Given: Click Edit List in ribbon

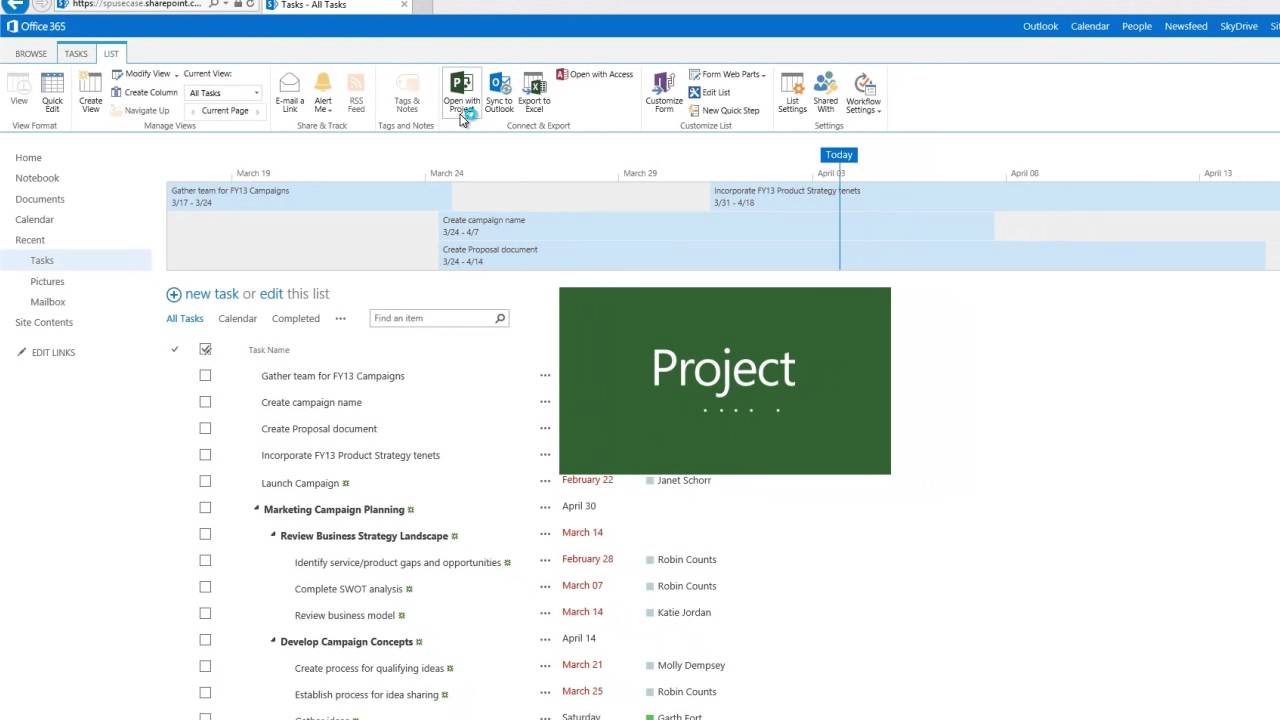Looking at the screenshot, I should tap(709, 92).
